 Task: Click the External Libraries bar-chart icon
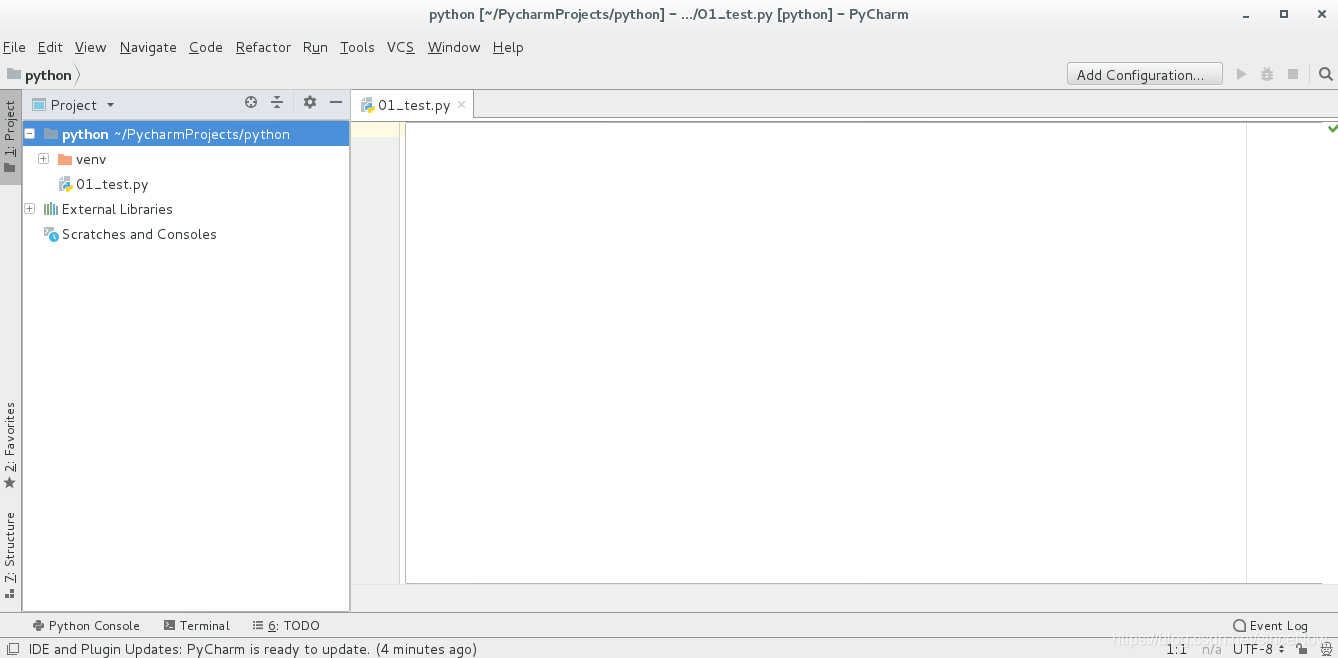pos(51,209)
